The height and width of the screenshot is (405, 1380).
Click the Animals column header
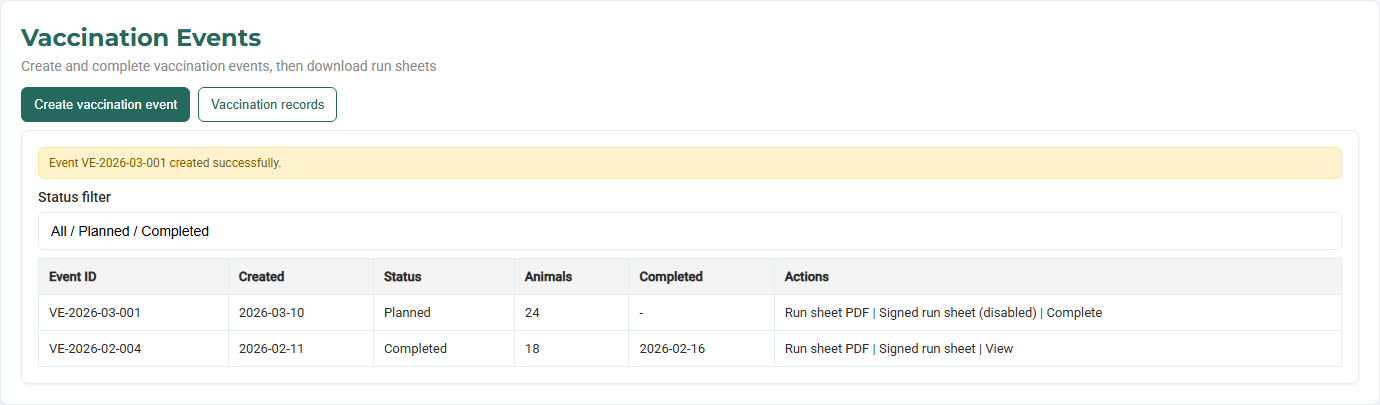(548, 277)
